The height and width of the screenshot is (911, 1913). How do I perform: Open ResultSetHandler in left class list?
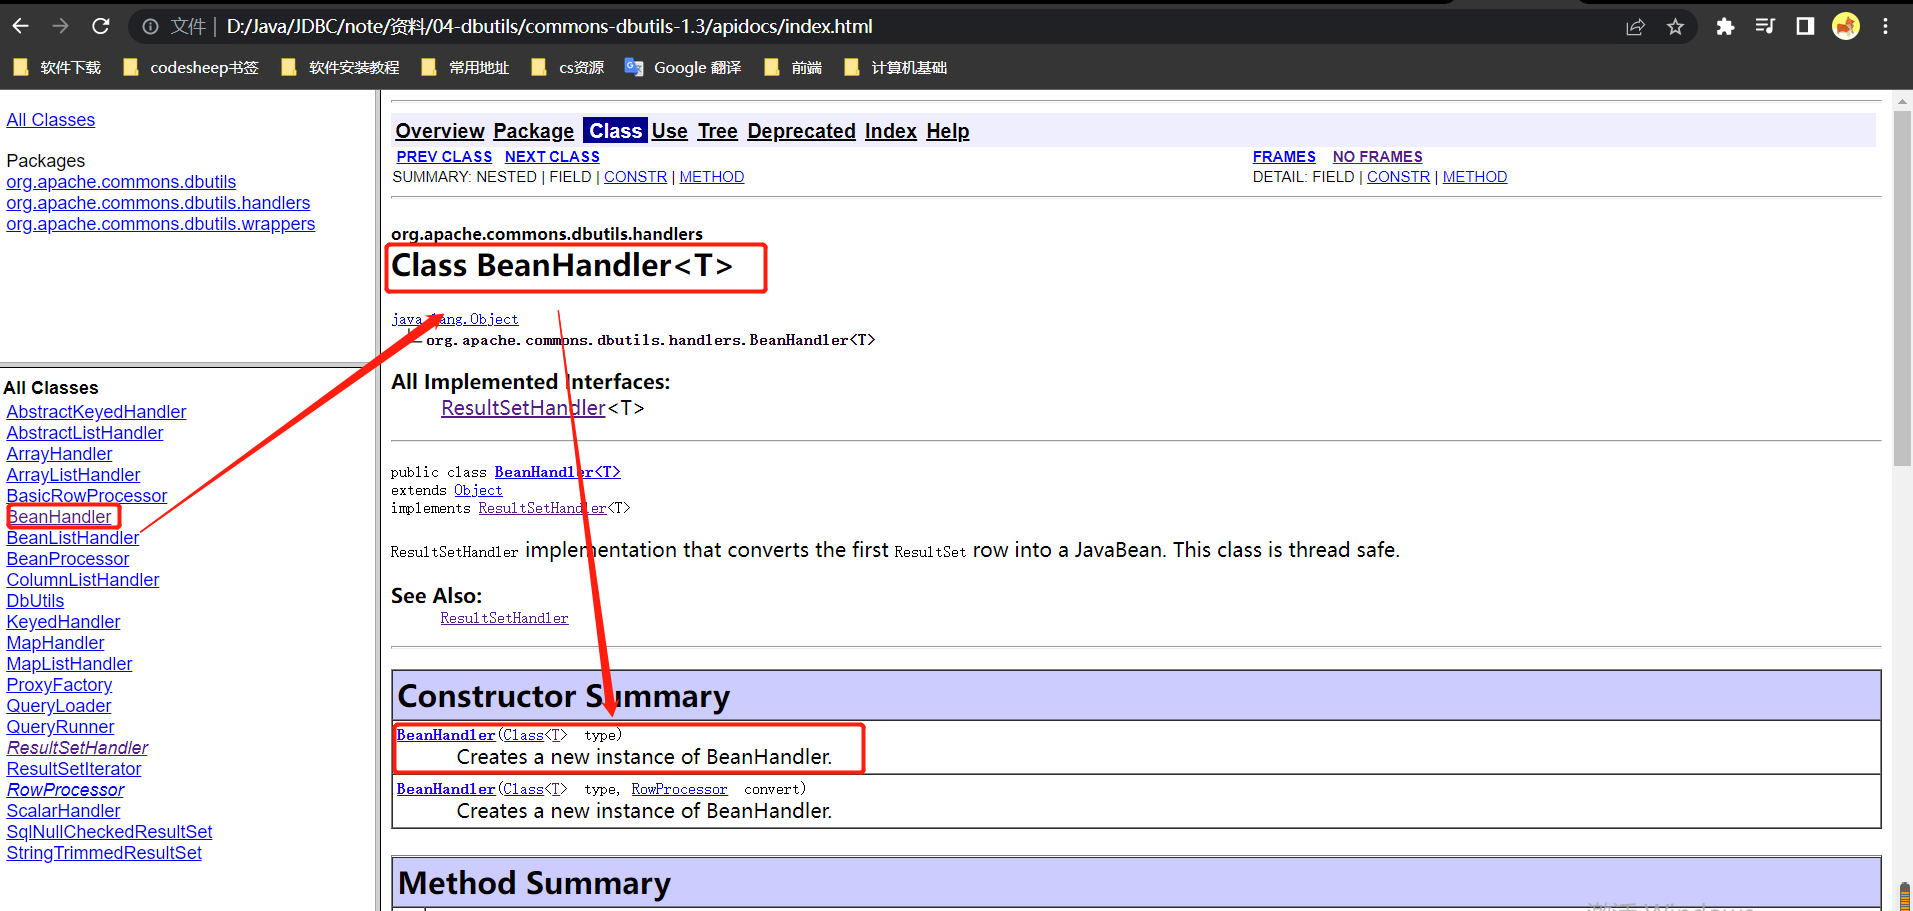click(77, 748)
